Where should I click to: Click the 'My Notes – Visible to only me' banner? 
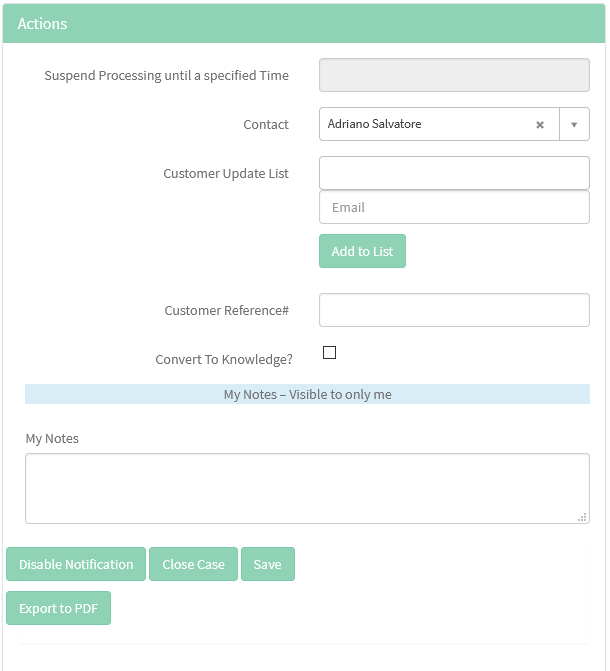coord(307,394)
